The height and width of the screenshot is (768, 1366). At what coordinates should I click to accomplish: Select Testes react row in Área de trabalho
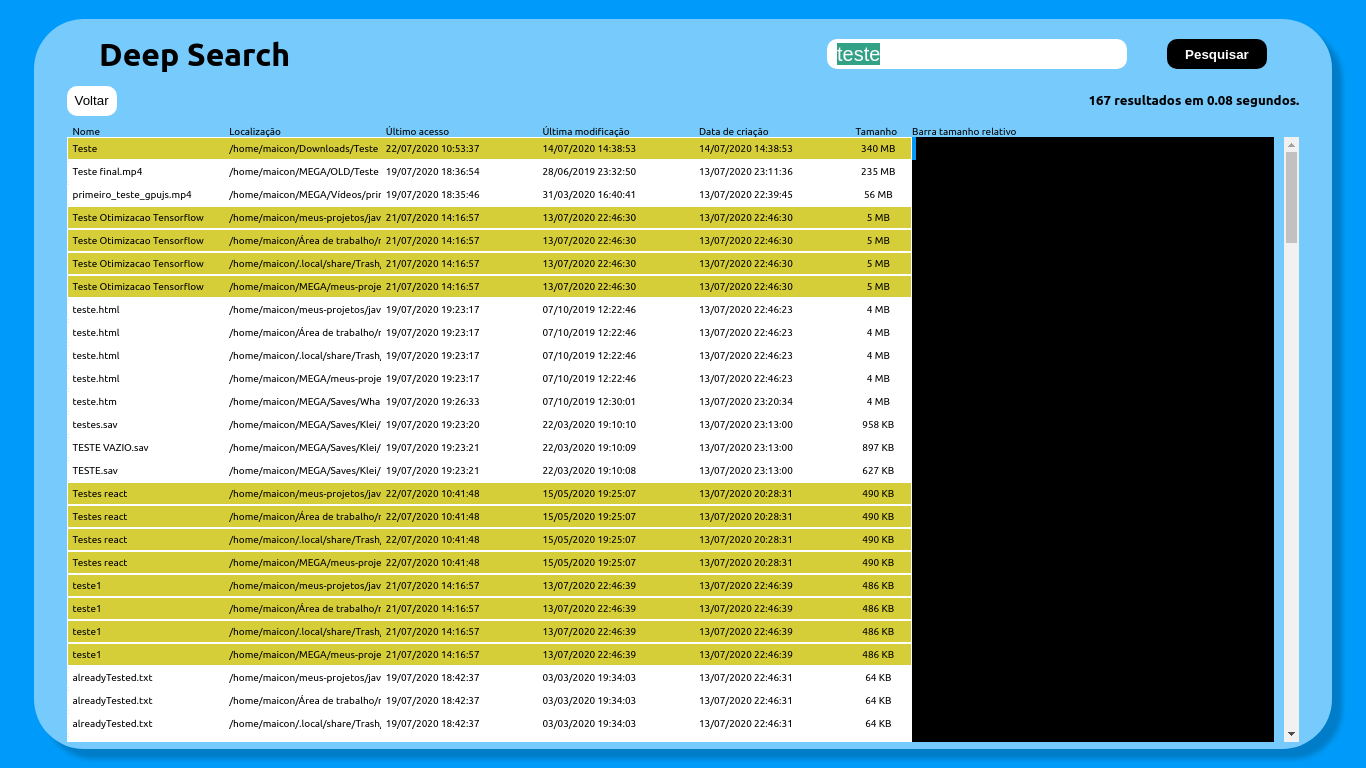[x=490, y=517]
